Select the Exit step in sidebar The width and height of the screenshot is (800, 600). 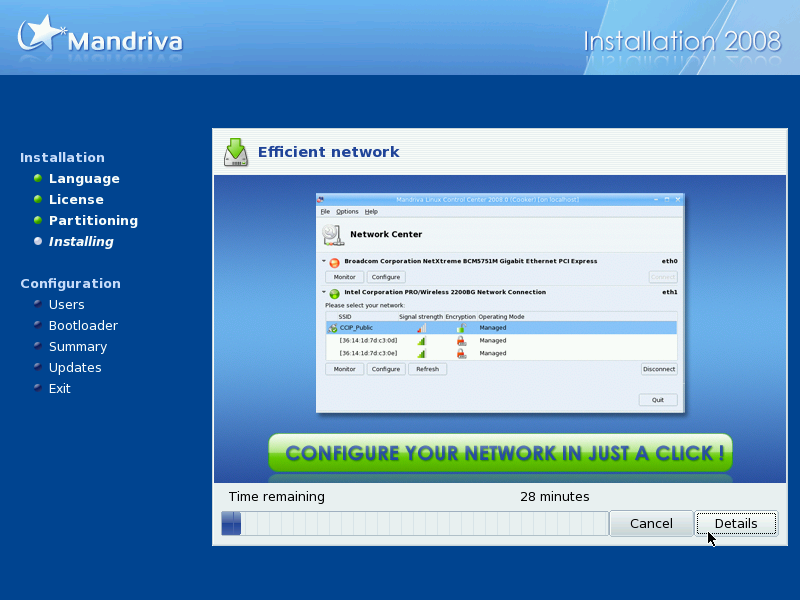tap(60, 389)
